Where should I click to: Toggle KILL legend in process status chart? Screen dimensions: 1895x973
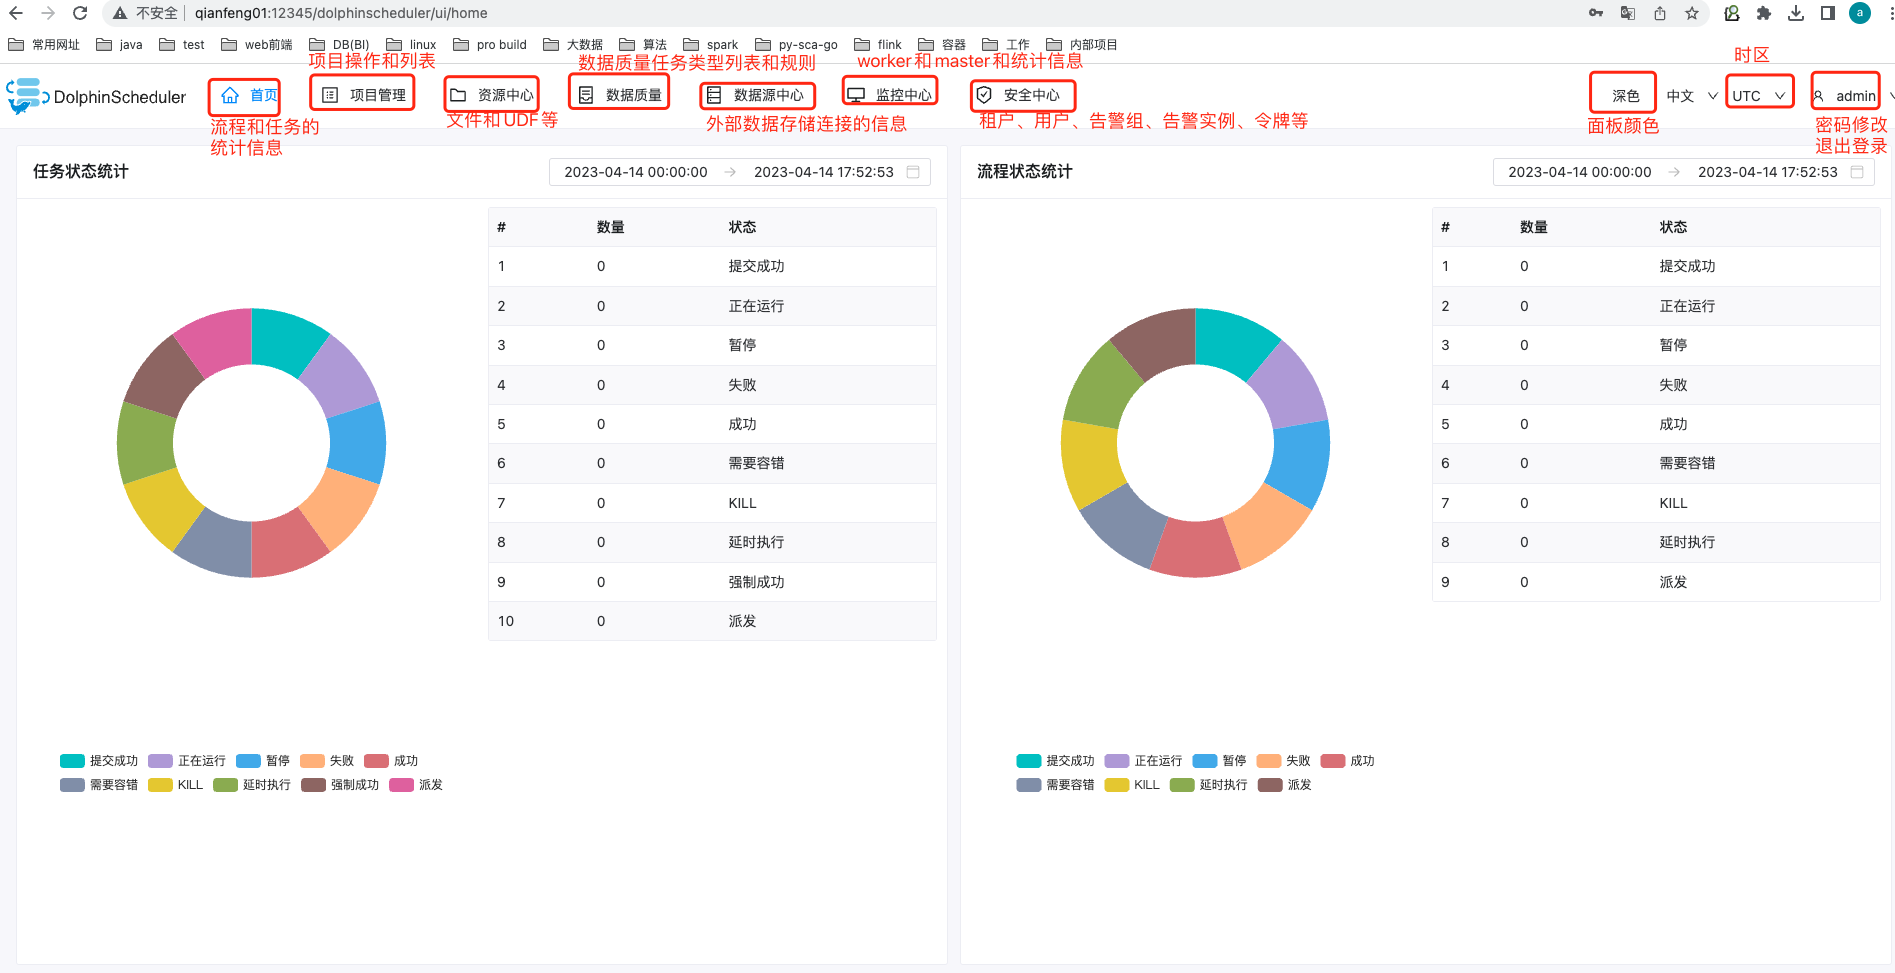[x=1132, y=785]
